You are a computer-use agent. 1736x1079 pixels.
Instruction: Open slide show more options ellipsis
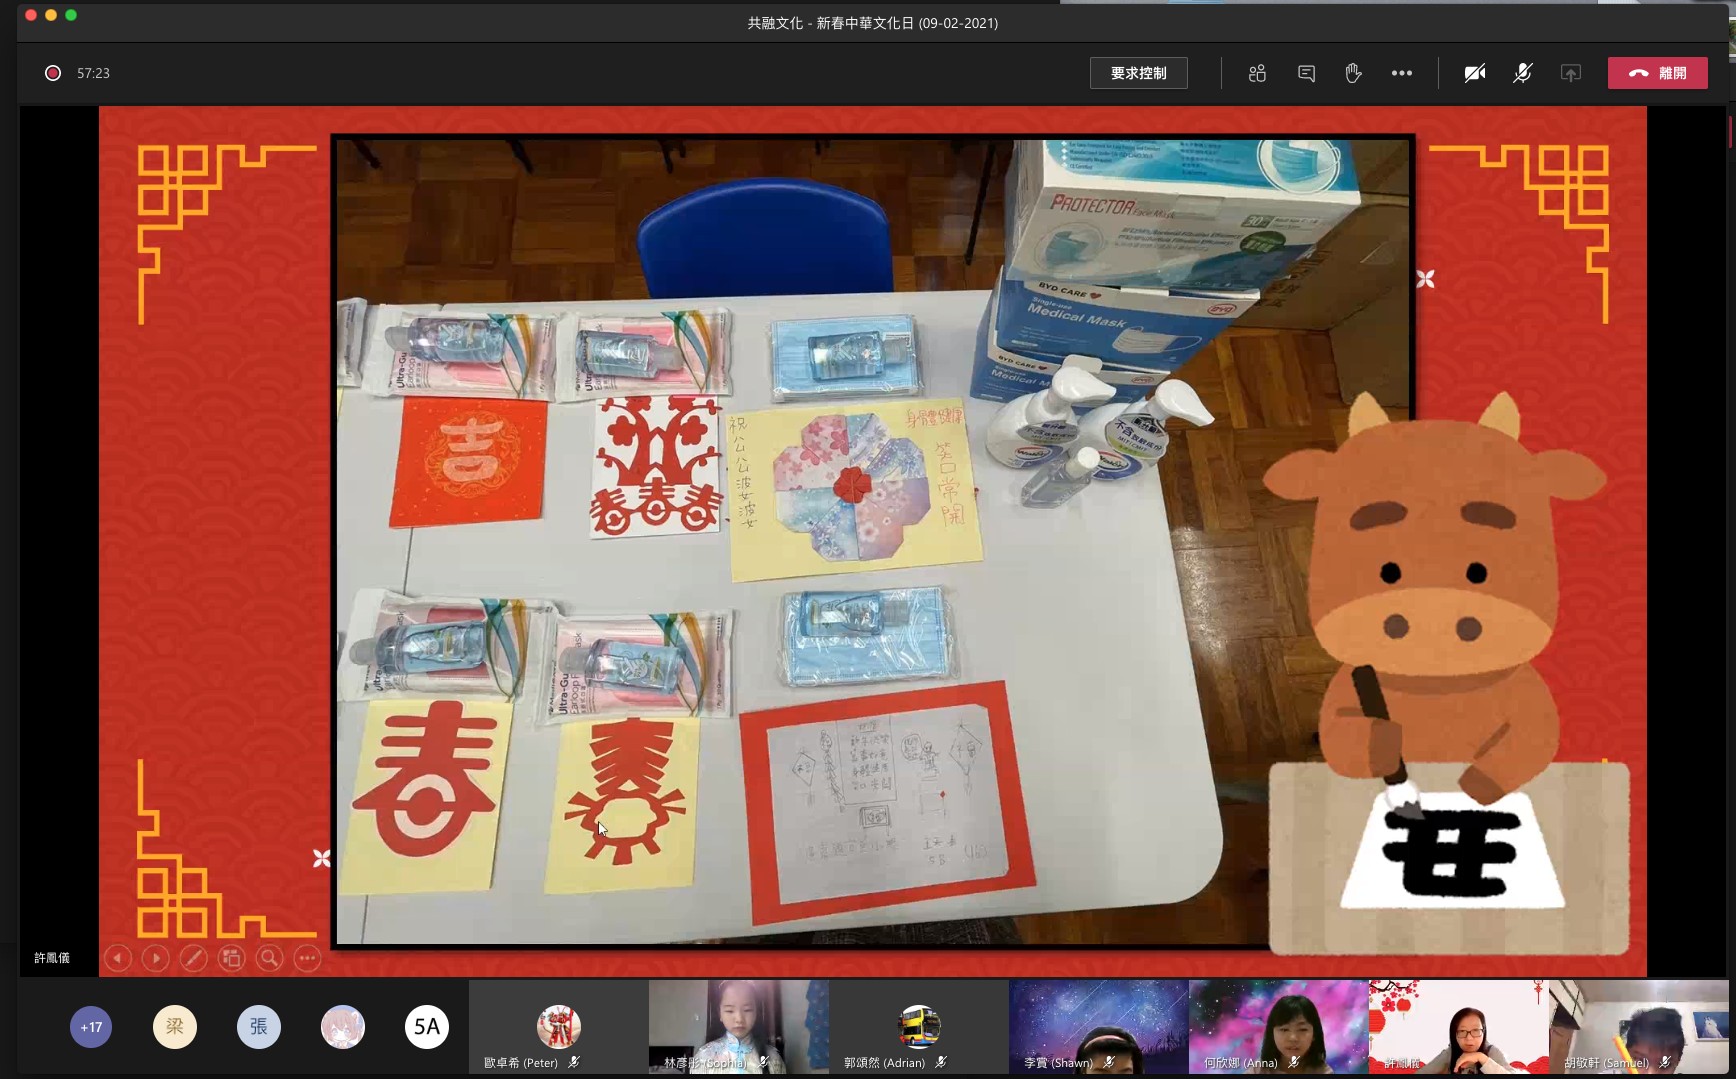(308, 958)
